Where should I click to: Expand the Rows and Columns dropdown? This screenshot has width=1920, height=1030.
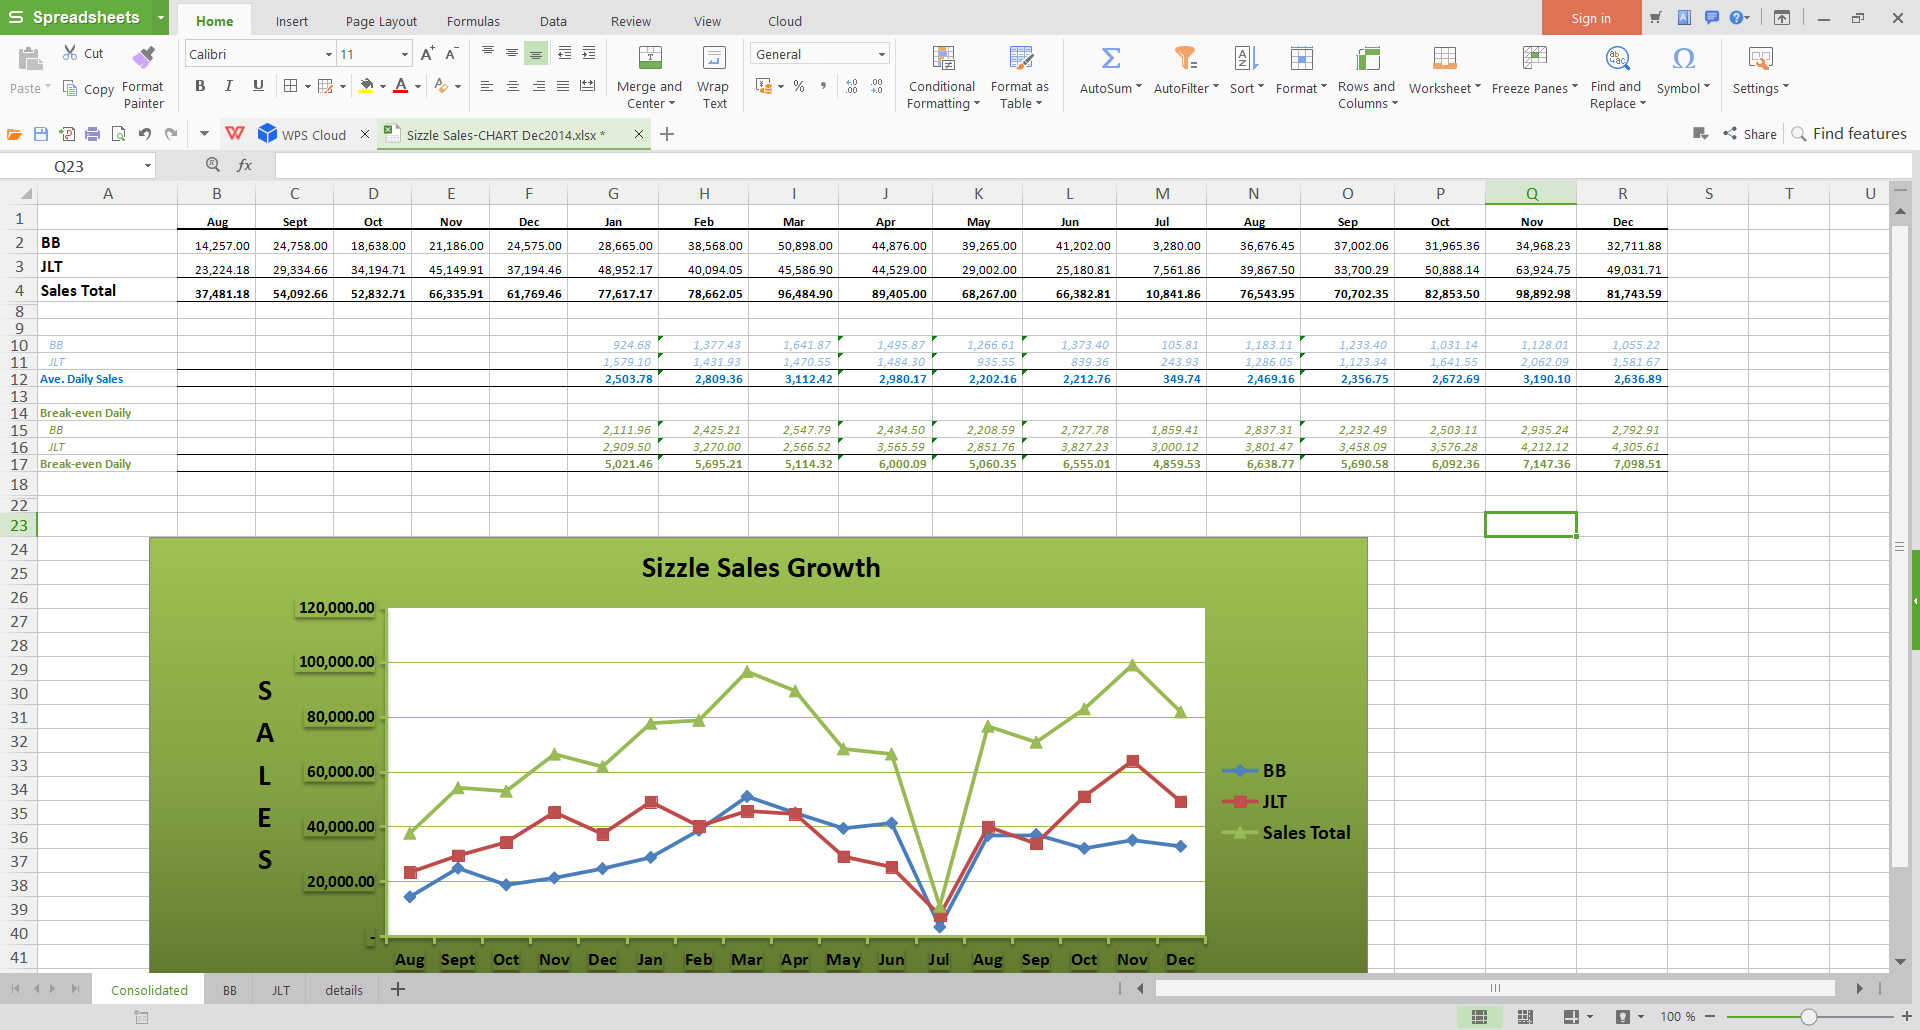point(1394,104)
